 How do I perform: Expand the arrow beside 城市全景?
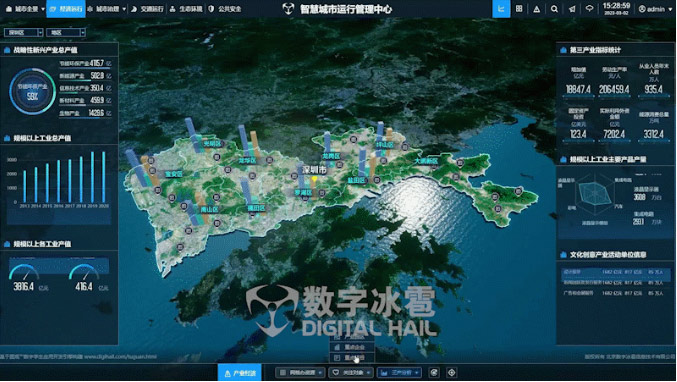[43, 9]
